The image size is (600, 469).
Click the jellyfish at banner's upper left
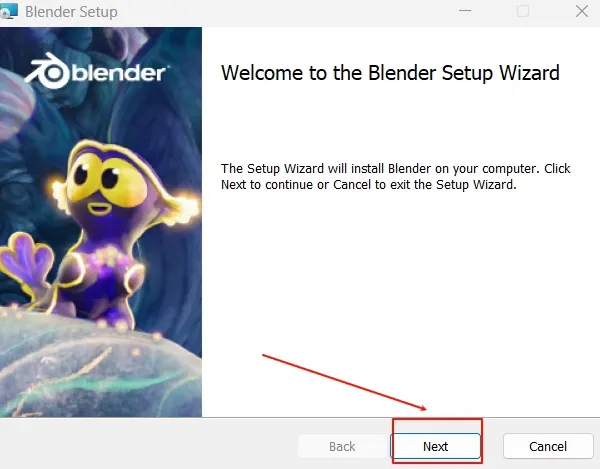click(x=15, y=103)
